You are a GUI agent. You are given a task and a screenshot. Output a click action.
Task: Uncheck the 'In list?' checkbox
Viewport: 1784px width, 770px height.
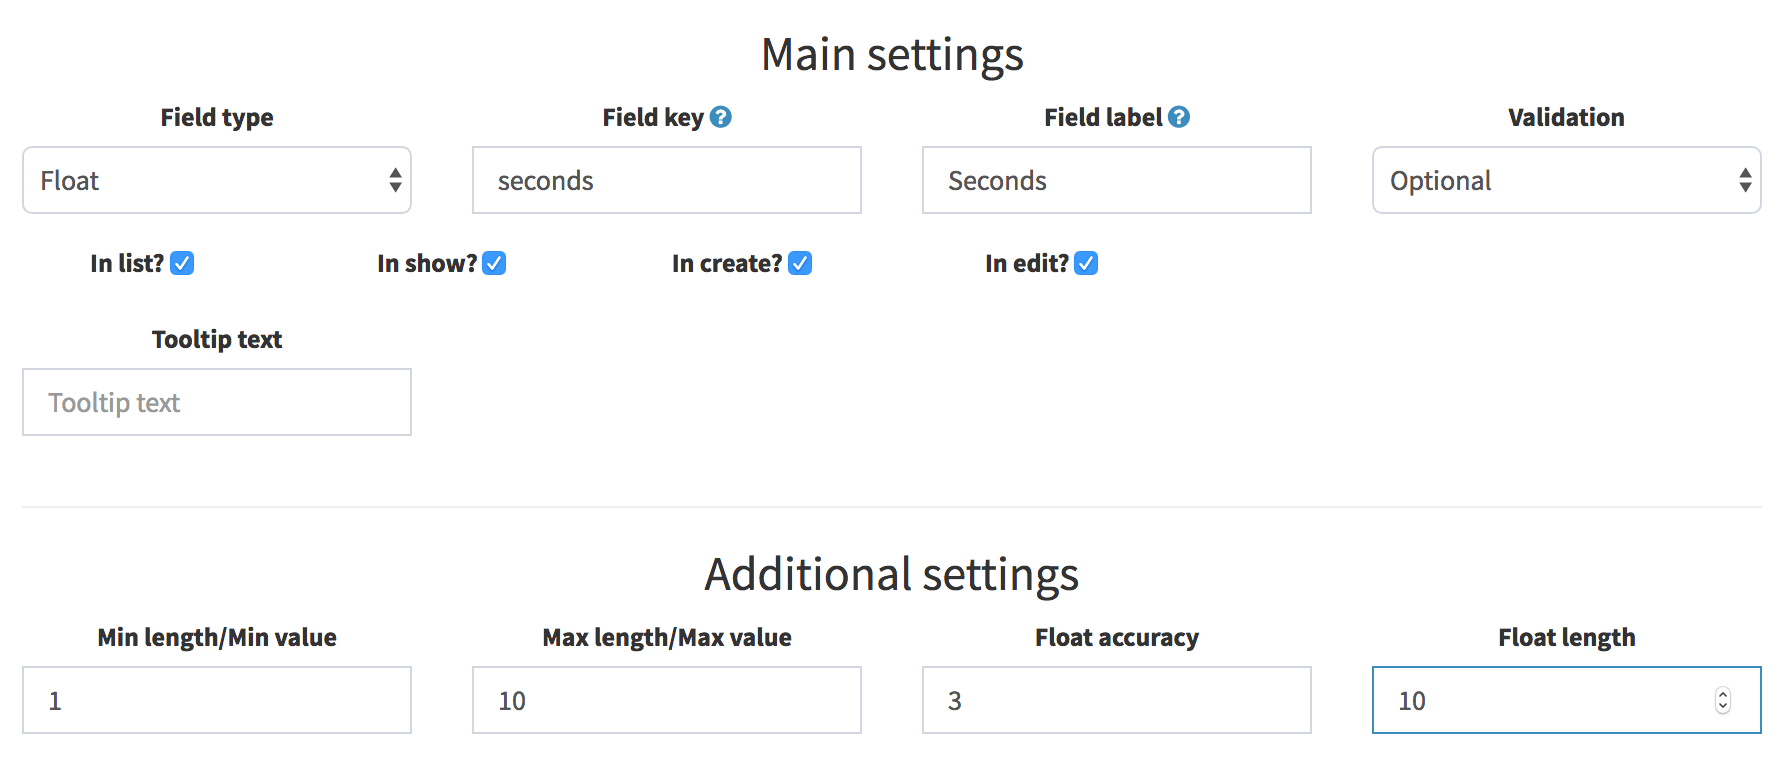click(182, 263)
